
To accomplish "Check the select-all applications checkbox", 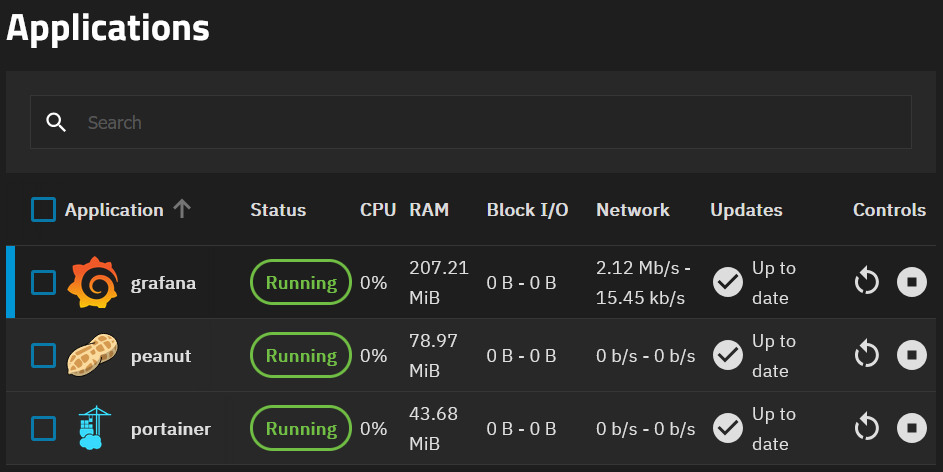I will [43, 210].
